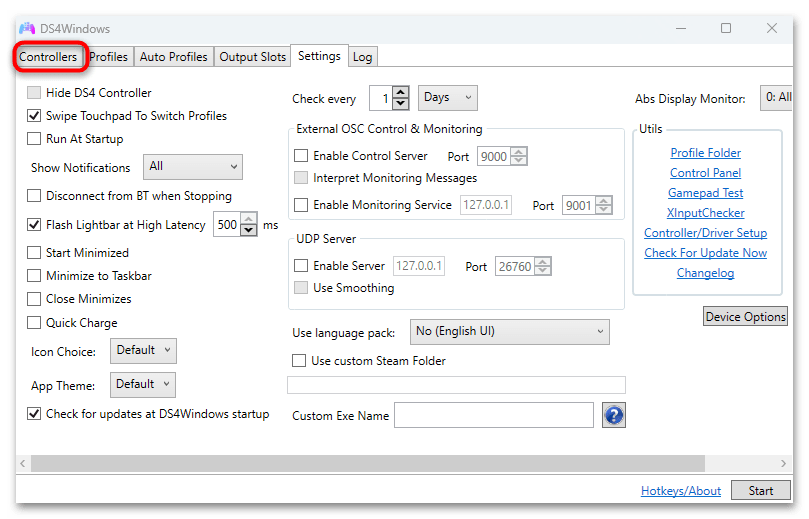The height and width of the screenshot is (519, 809).
Task: Tick Use custom Steam Folder
Action: (x=299, y=361)
